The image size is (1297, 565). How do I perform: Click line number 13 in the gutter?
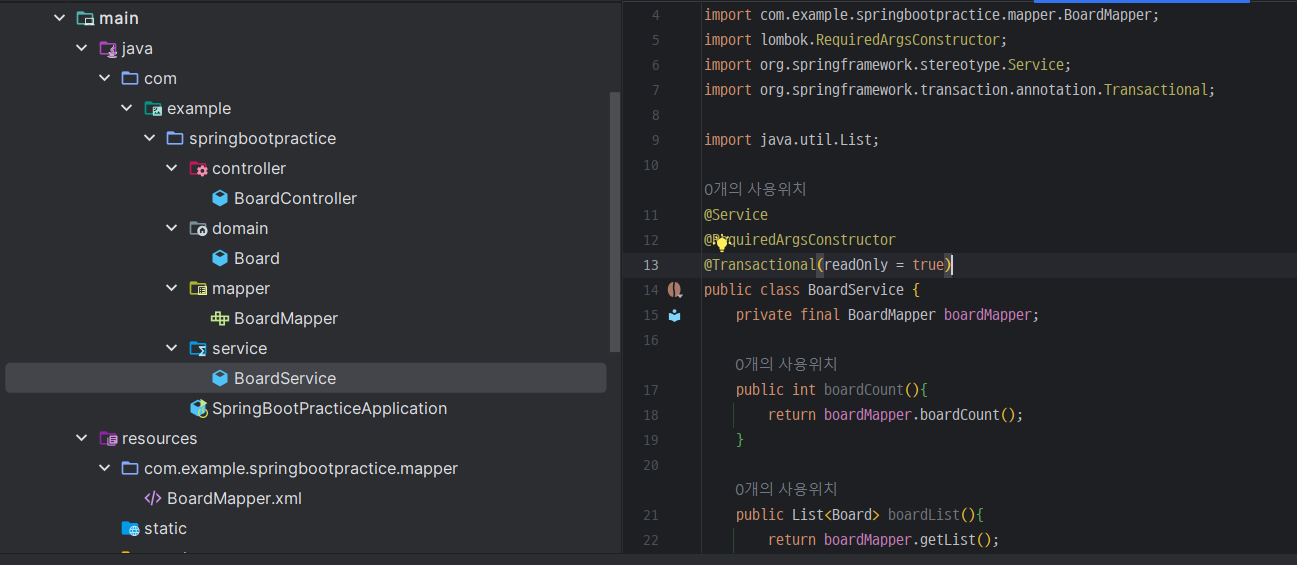pyautogui.click(x=651, y=265)
